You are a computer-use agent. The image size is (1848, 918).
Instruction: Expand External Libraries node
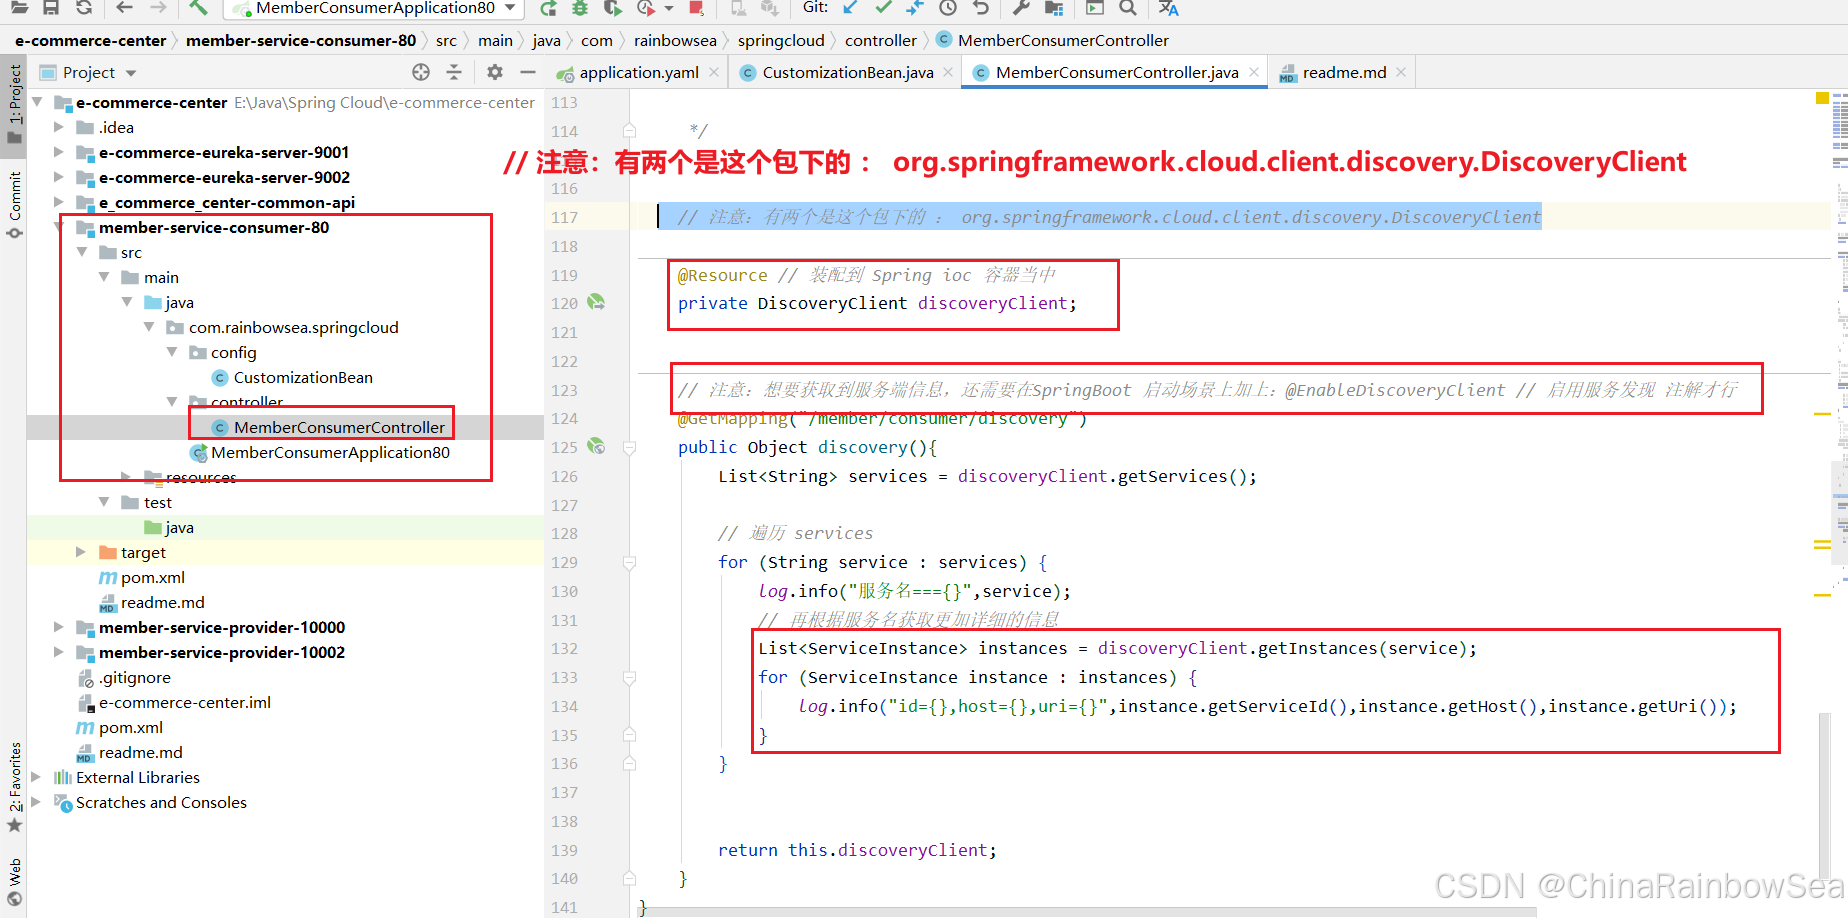(37, 777)
